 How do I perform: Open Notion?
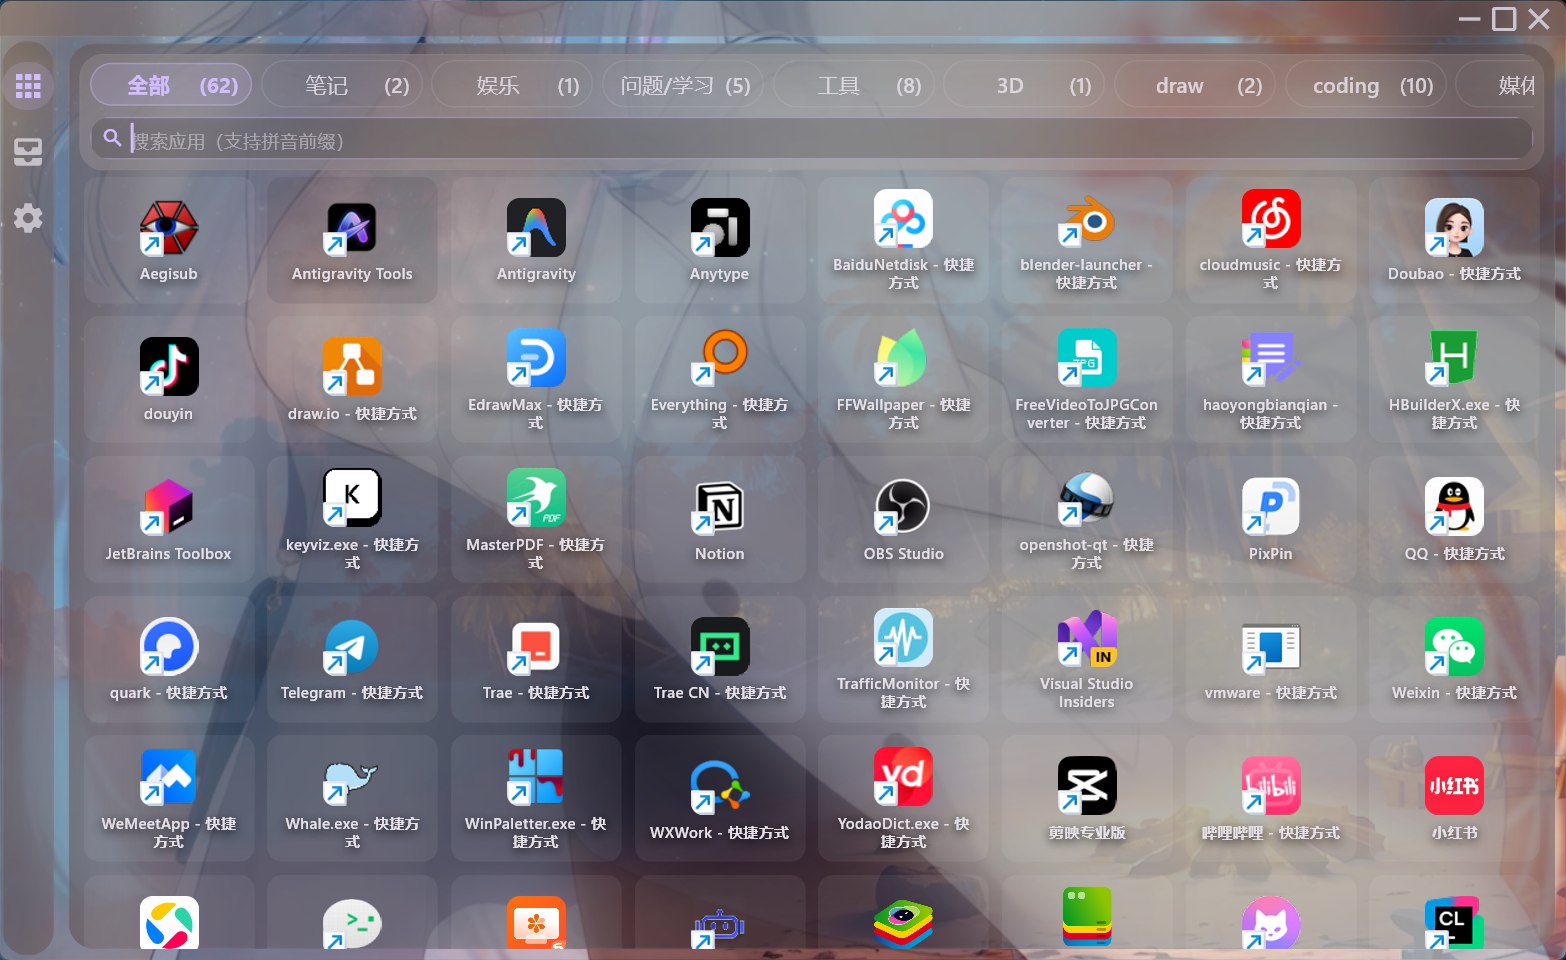[x=719, y=518]
